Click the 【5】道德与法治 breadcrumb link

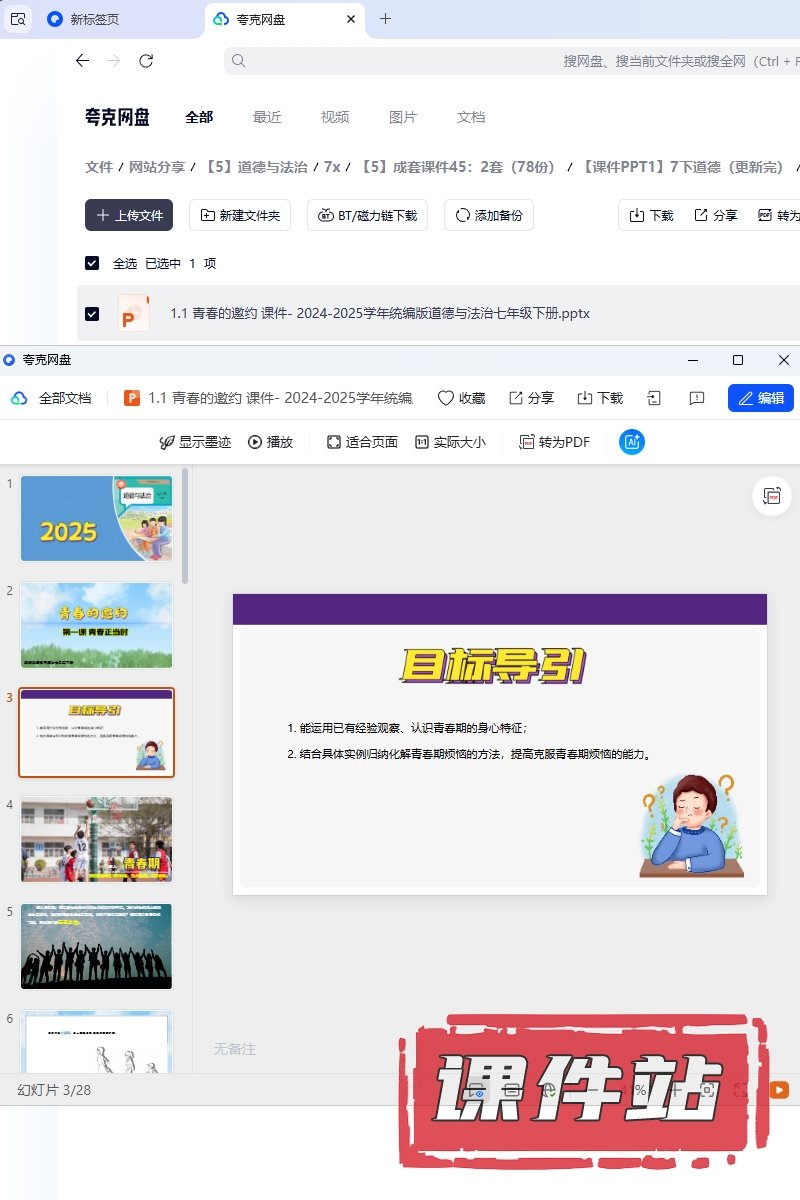(x=256, y=167)
